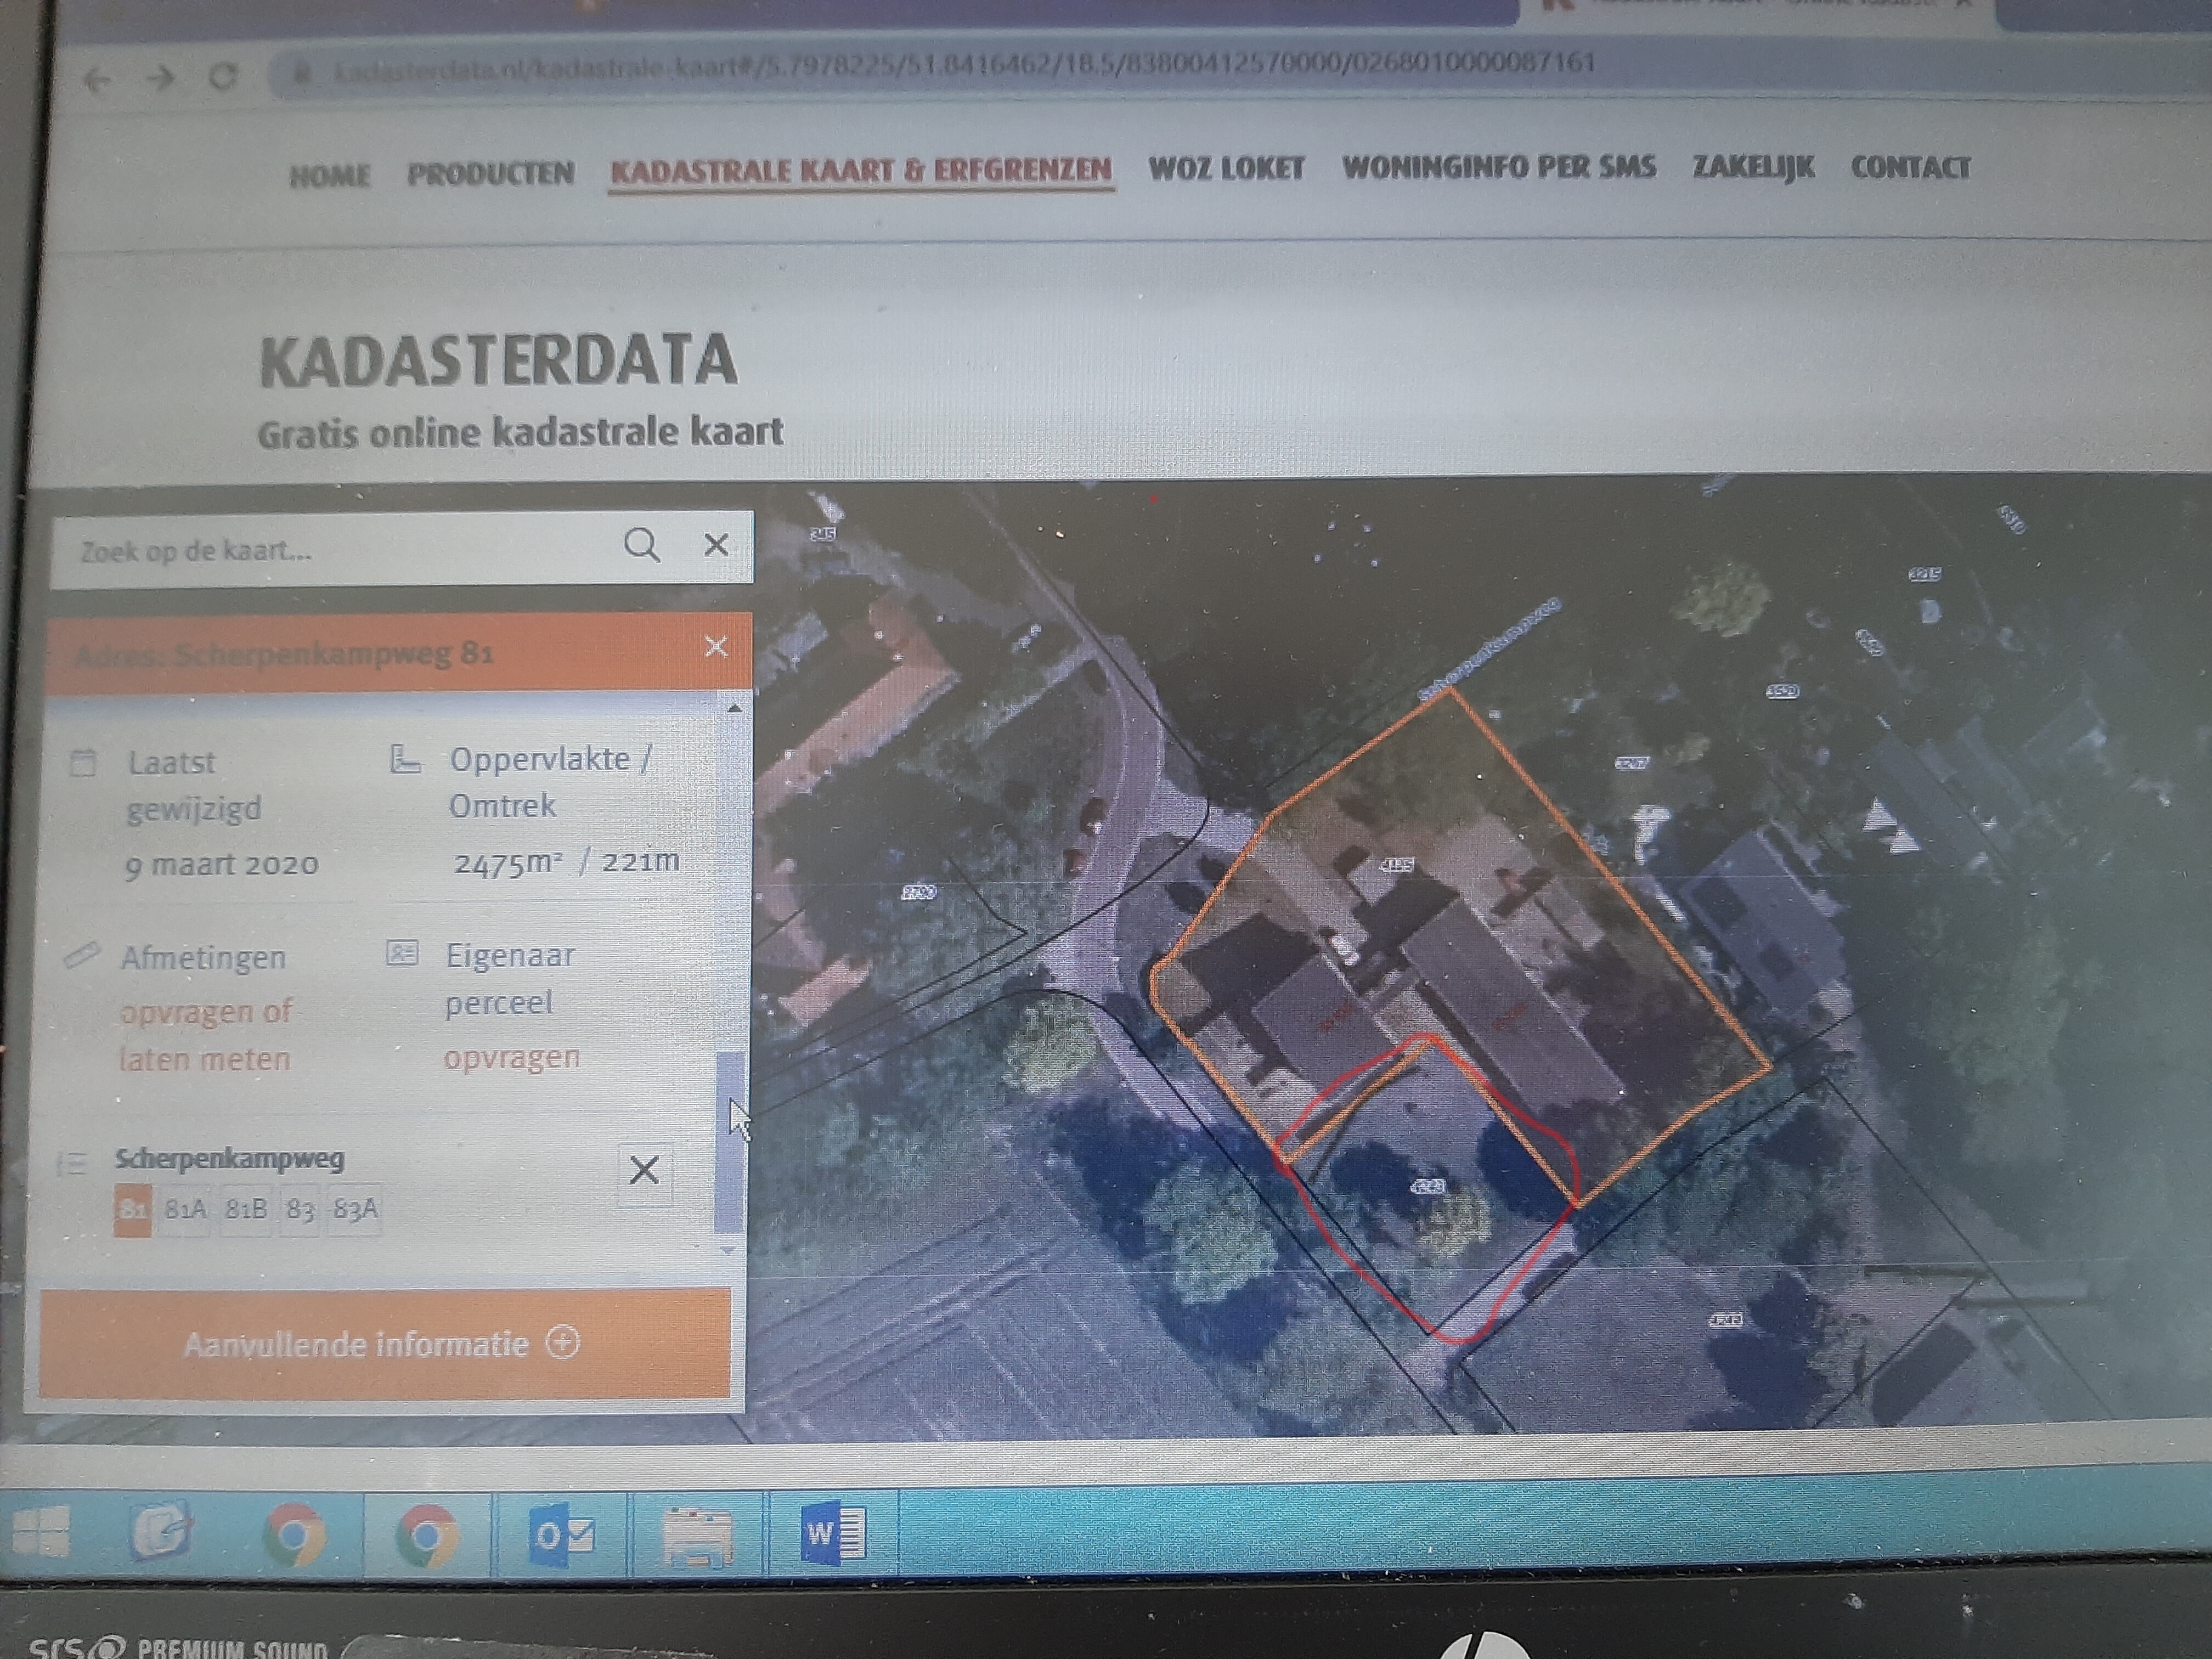Close the Scherpenkampweg house number list
The width and height of the screenshot is (2212, 1659).
(x=644, y=1169)
